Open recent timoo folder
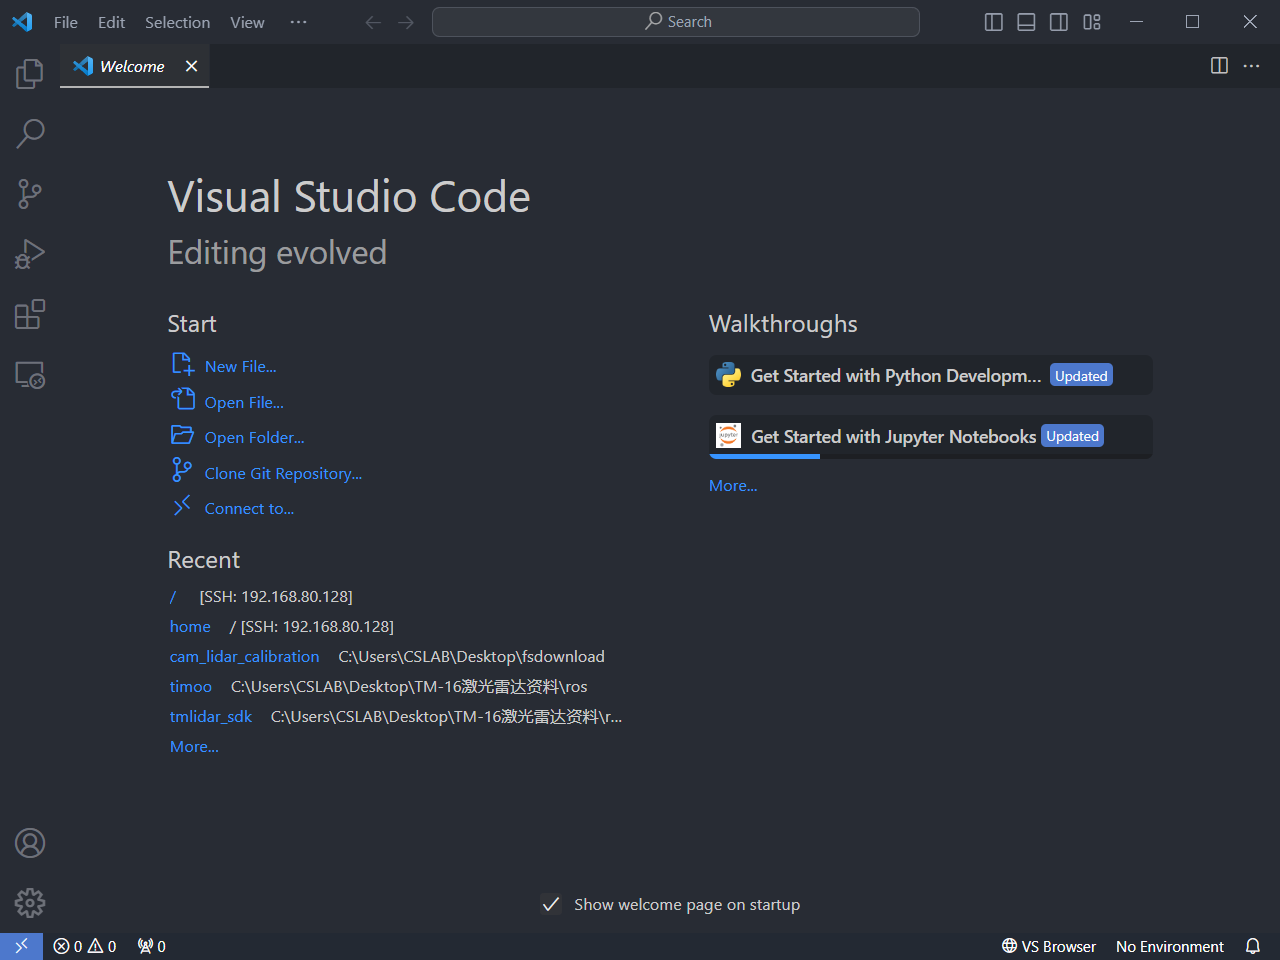The image size is (1280, 960). pyautogui.click(x=190, y=687)
